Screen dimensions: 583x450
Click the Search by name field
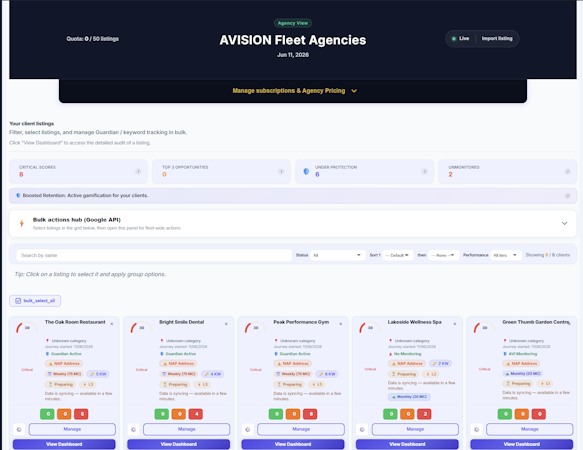(154, 255)
